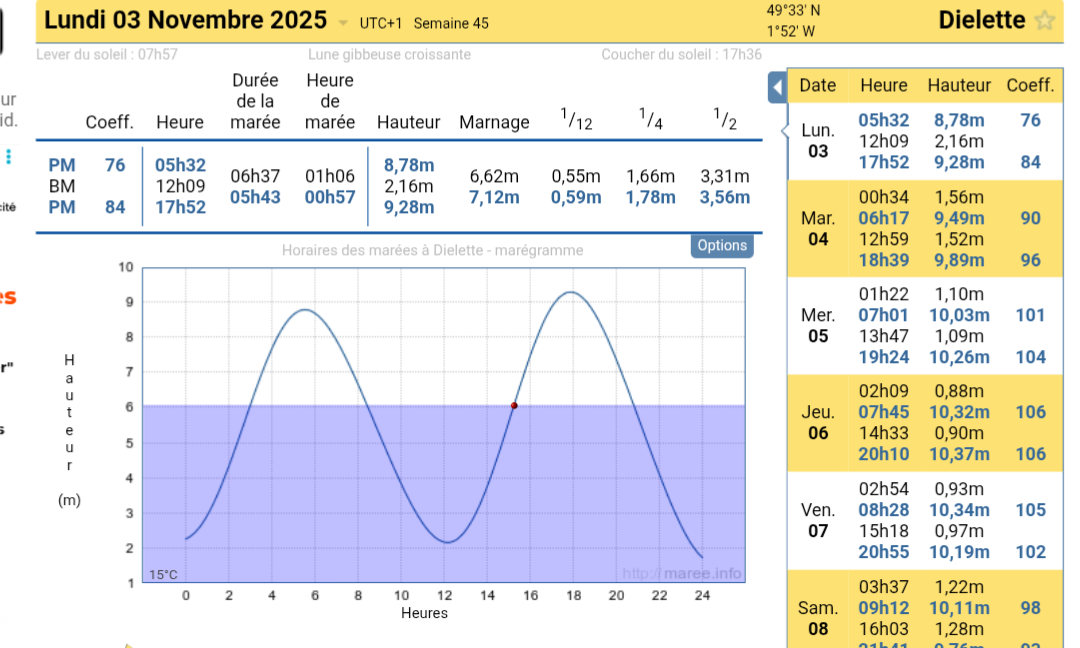Add Dielette to favorites with star icon

(x=1045, y=21)
